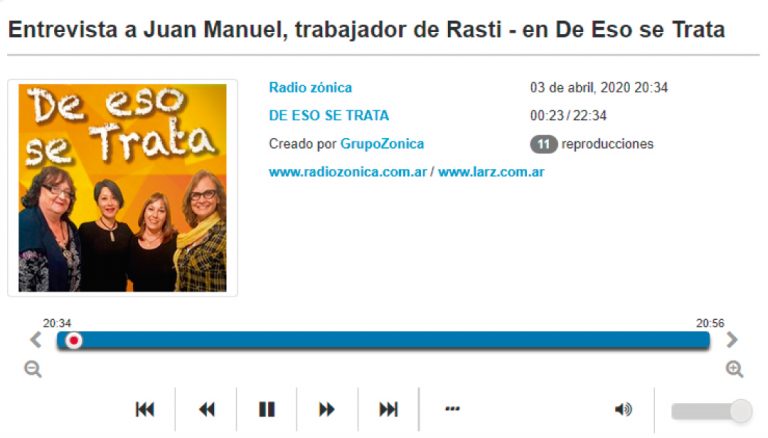Adjust the volume slider knob
Image resolution: width=768 pixels, height=438 pixels.
pos(741,411)
